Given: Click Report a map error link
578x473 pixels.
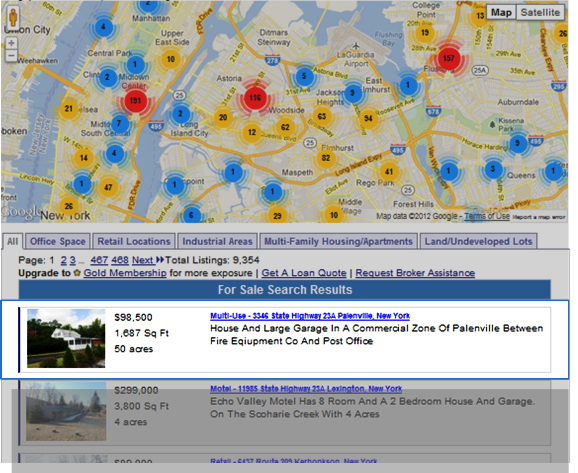Looking at the screenshot, I should [539, 217].
